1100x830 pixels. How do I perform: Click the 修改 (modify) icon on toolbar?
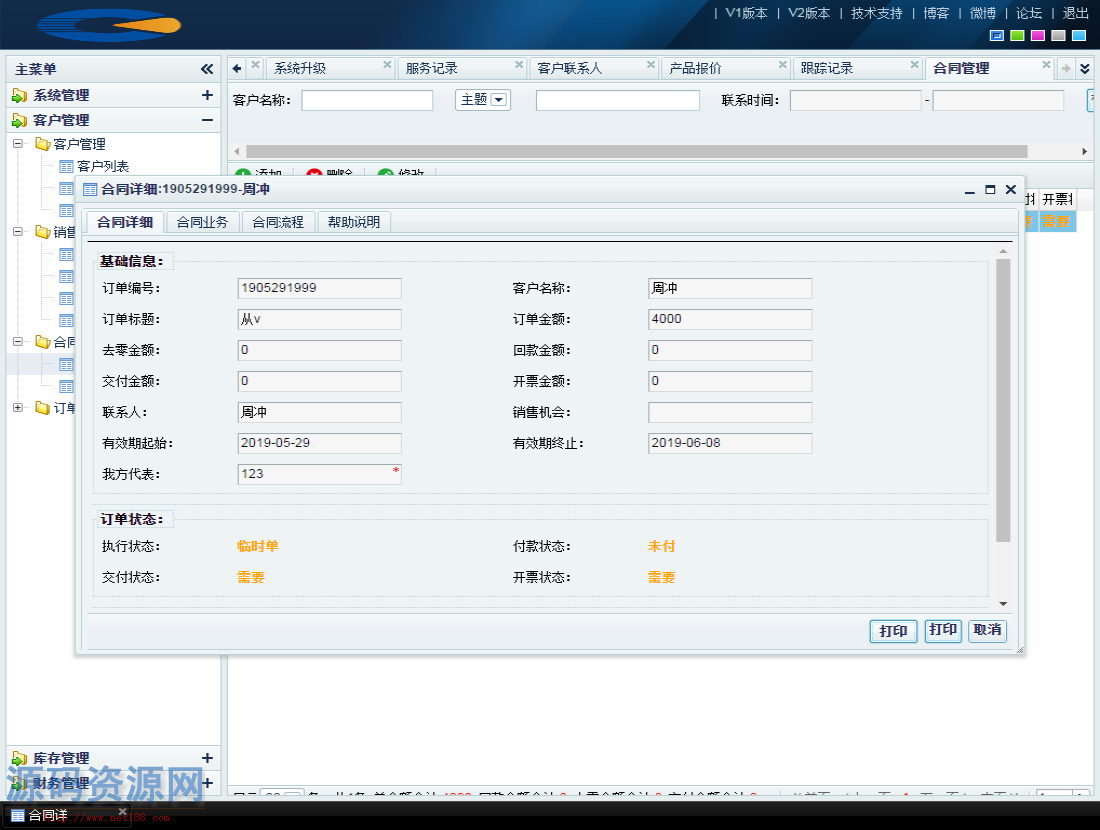tap(386, 172)
